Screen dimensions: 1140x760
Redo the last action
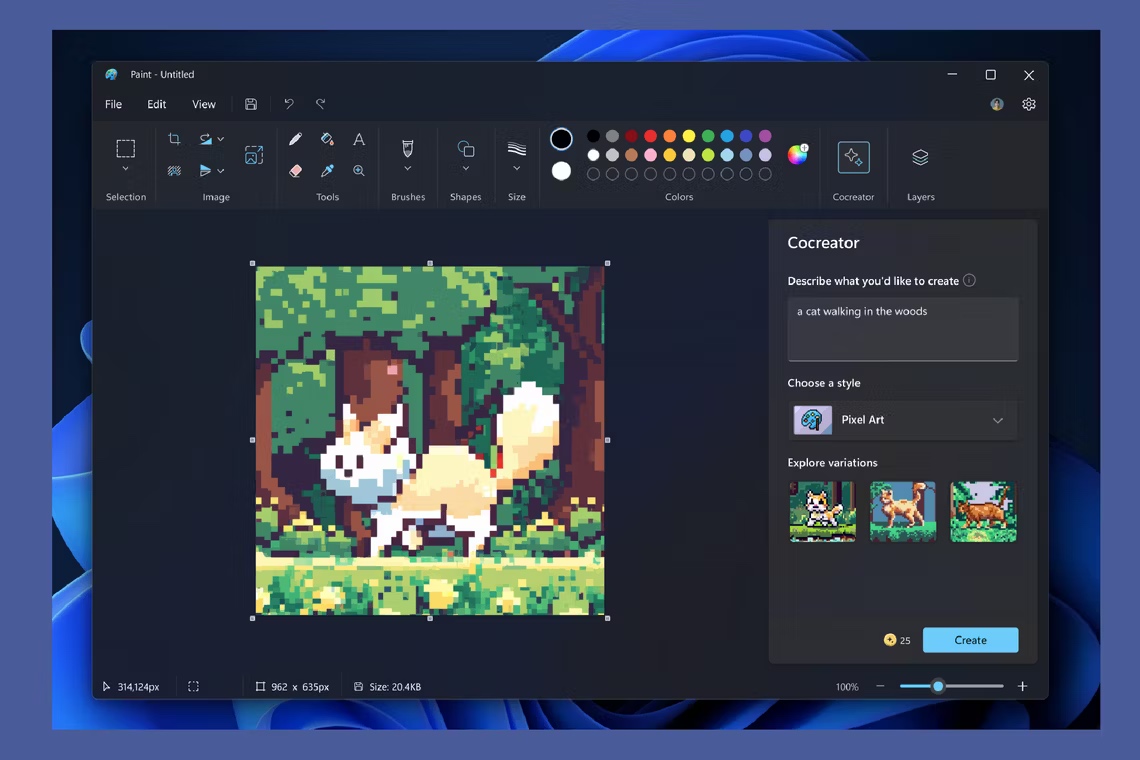tap(321, 104)
